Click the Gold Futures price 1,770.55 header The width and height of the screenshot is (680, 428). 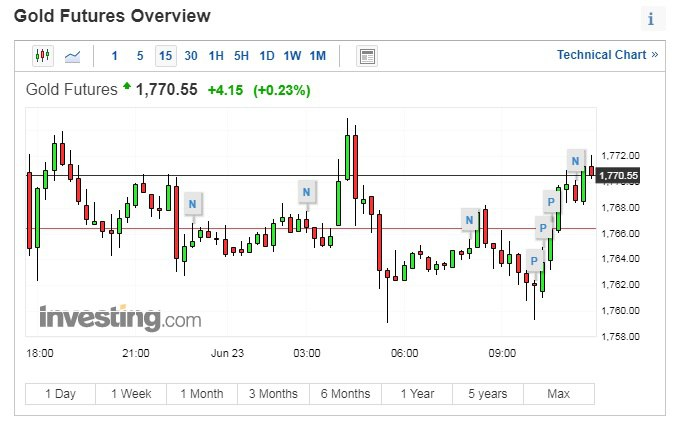point(167,90)
